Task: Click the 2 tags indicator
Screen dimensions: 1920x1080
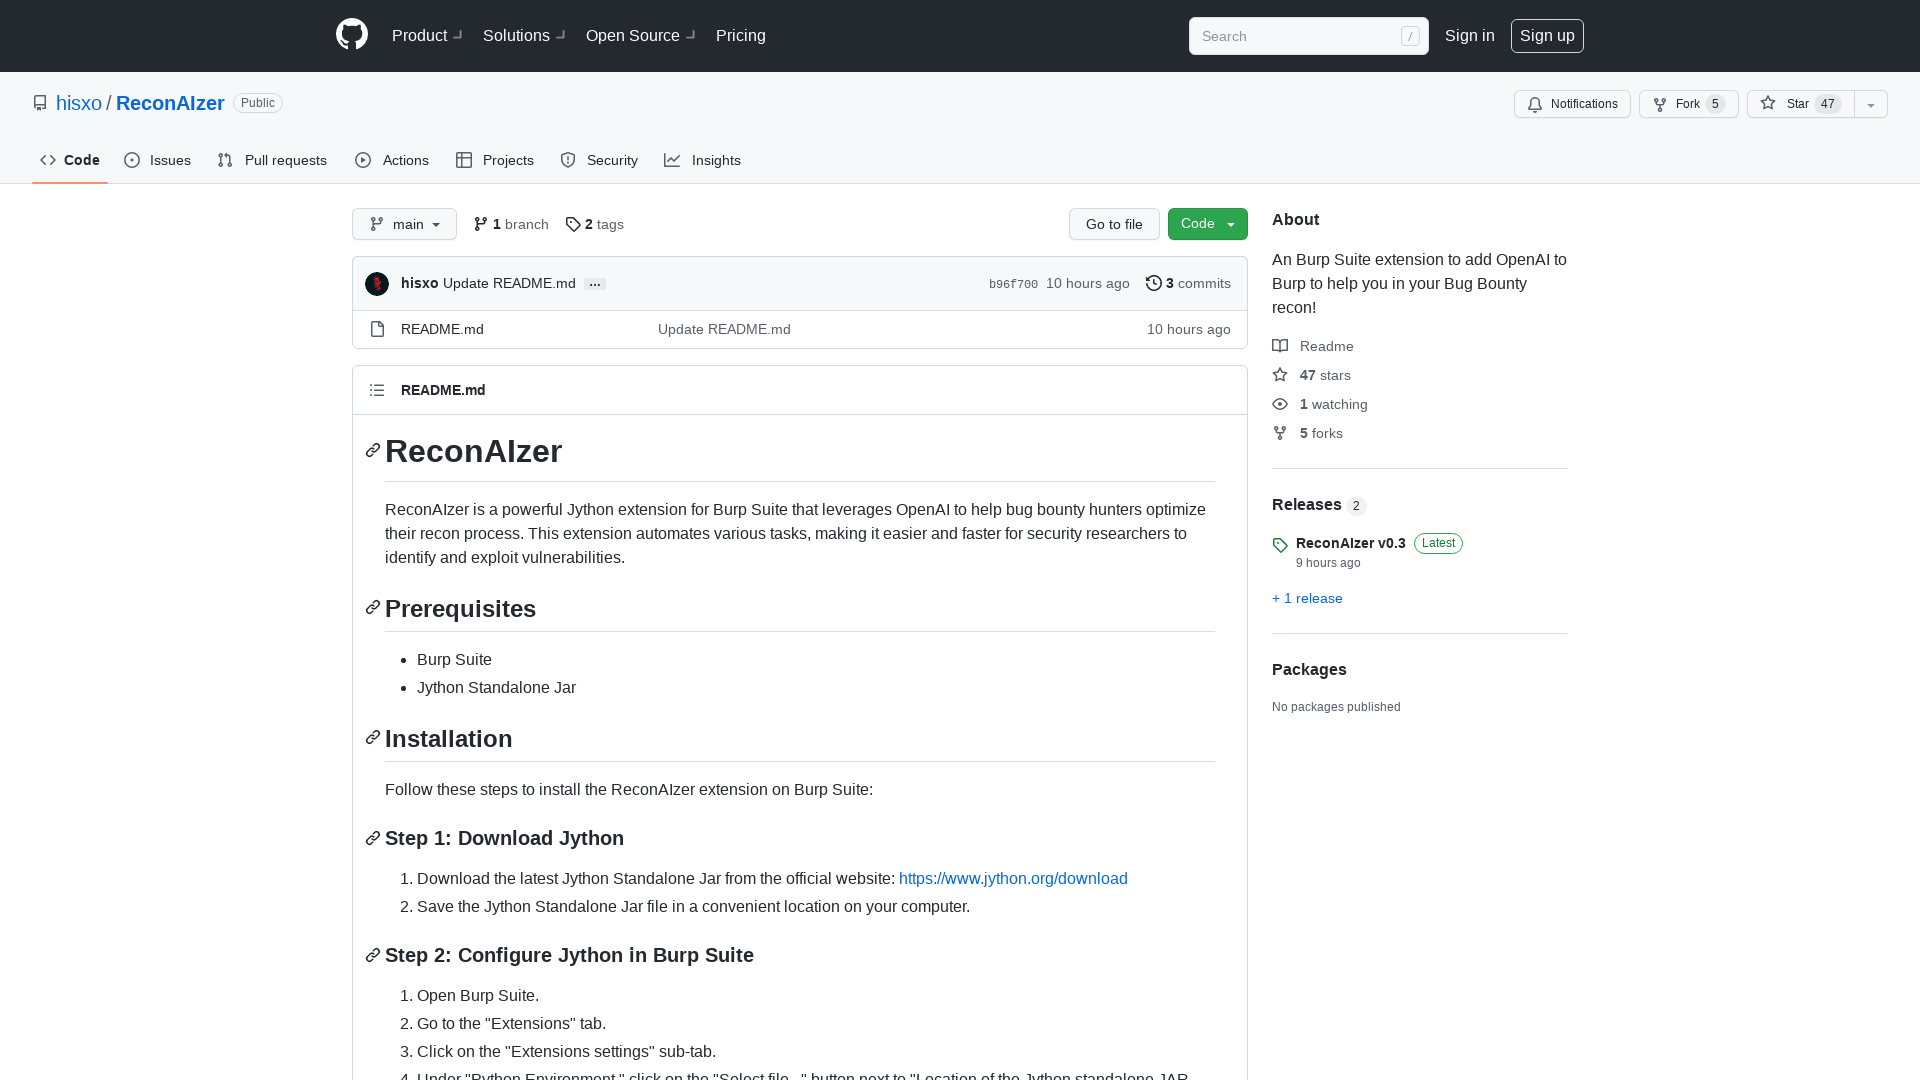Action: click(593, 224)
